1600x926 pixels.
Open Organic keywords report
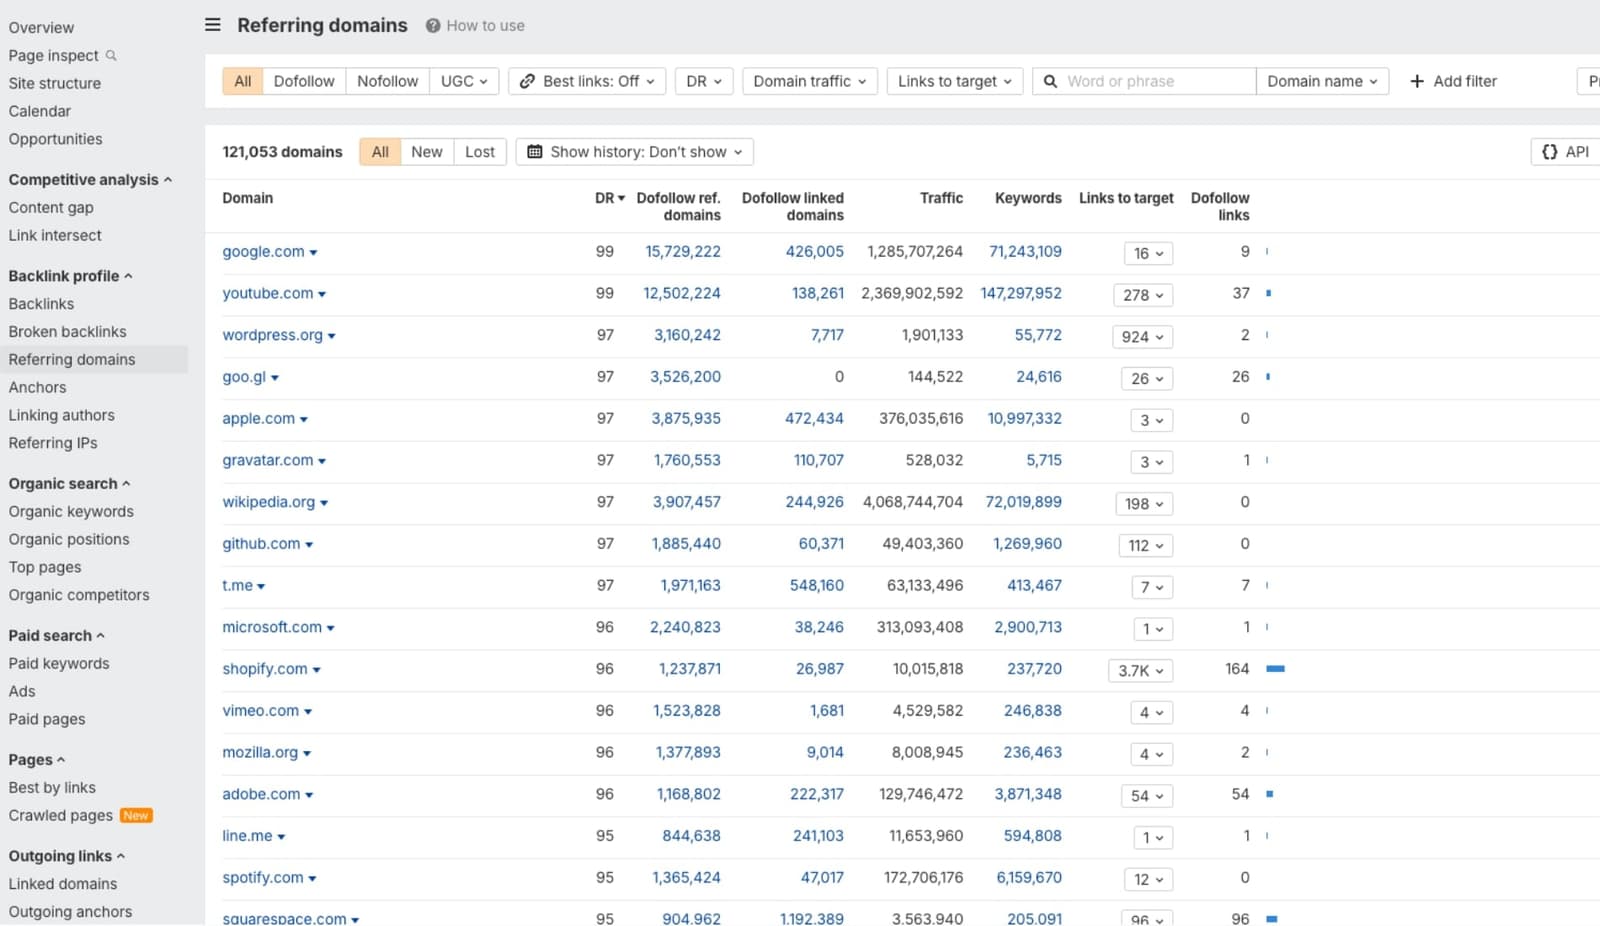pyautogui.click(x=71, y=512)
